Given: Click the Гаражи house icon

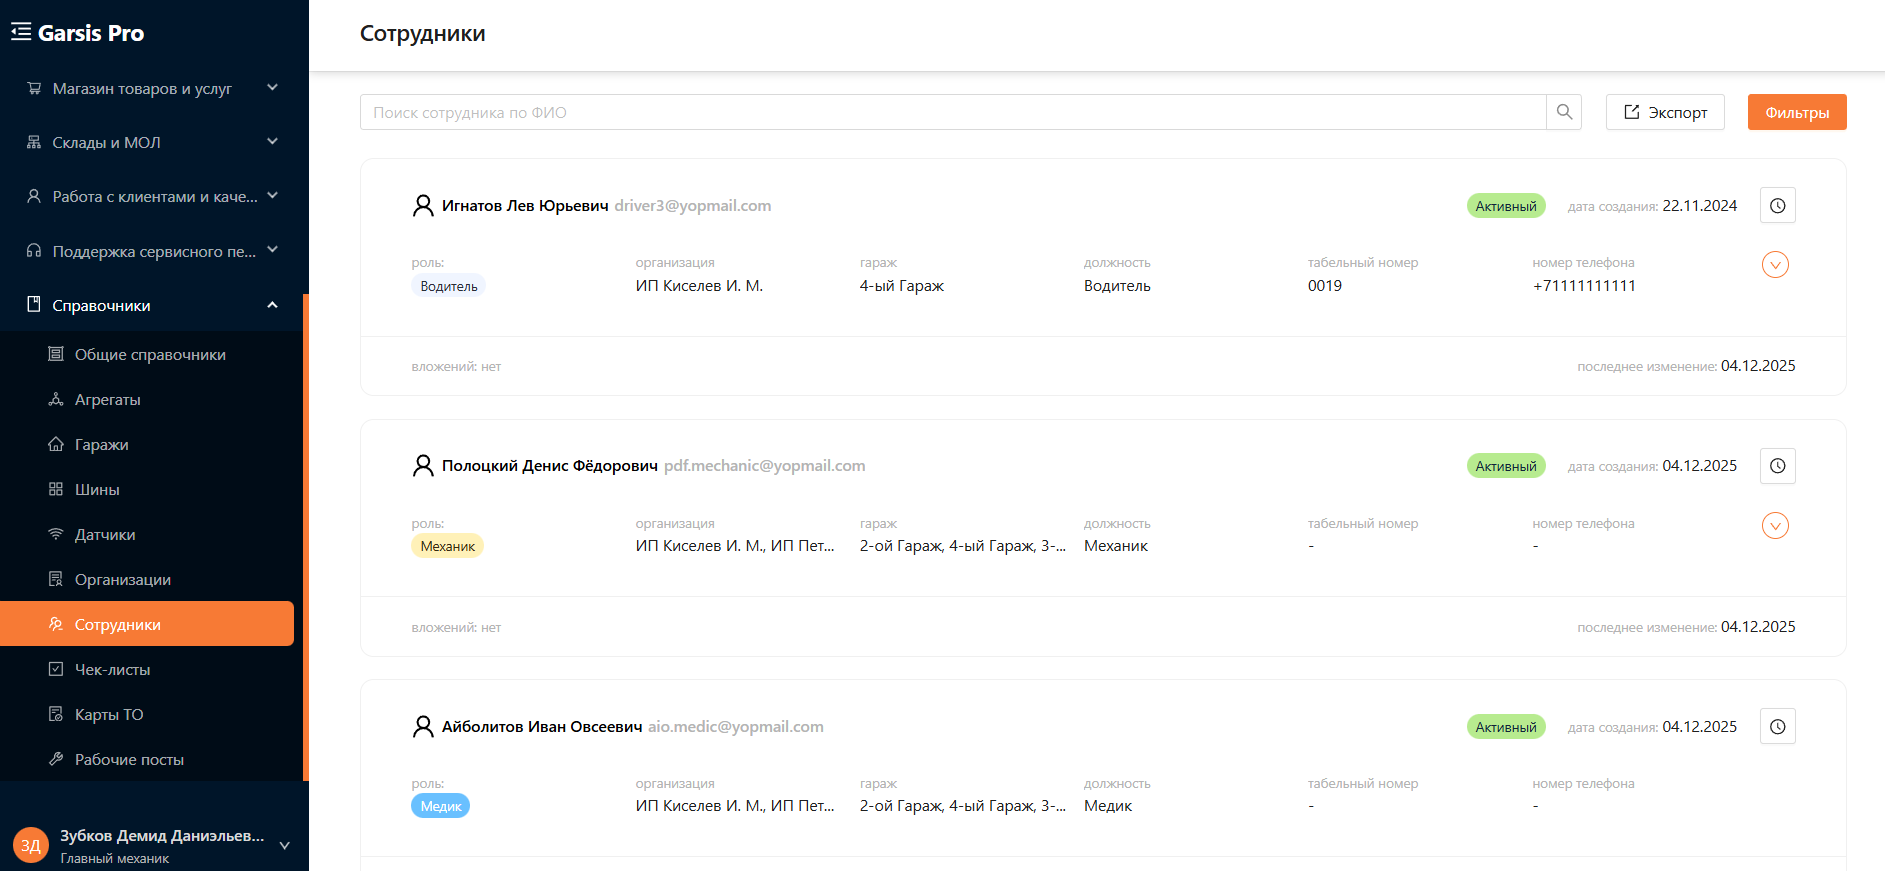Looking at the screenshot, I should click(56, 444).
